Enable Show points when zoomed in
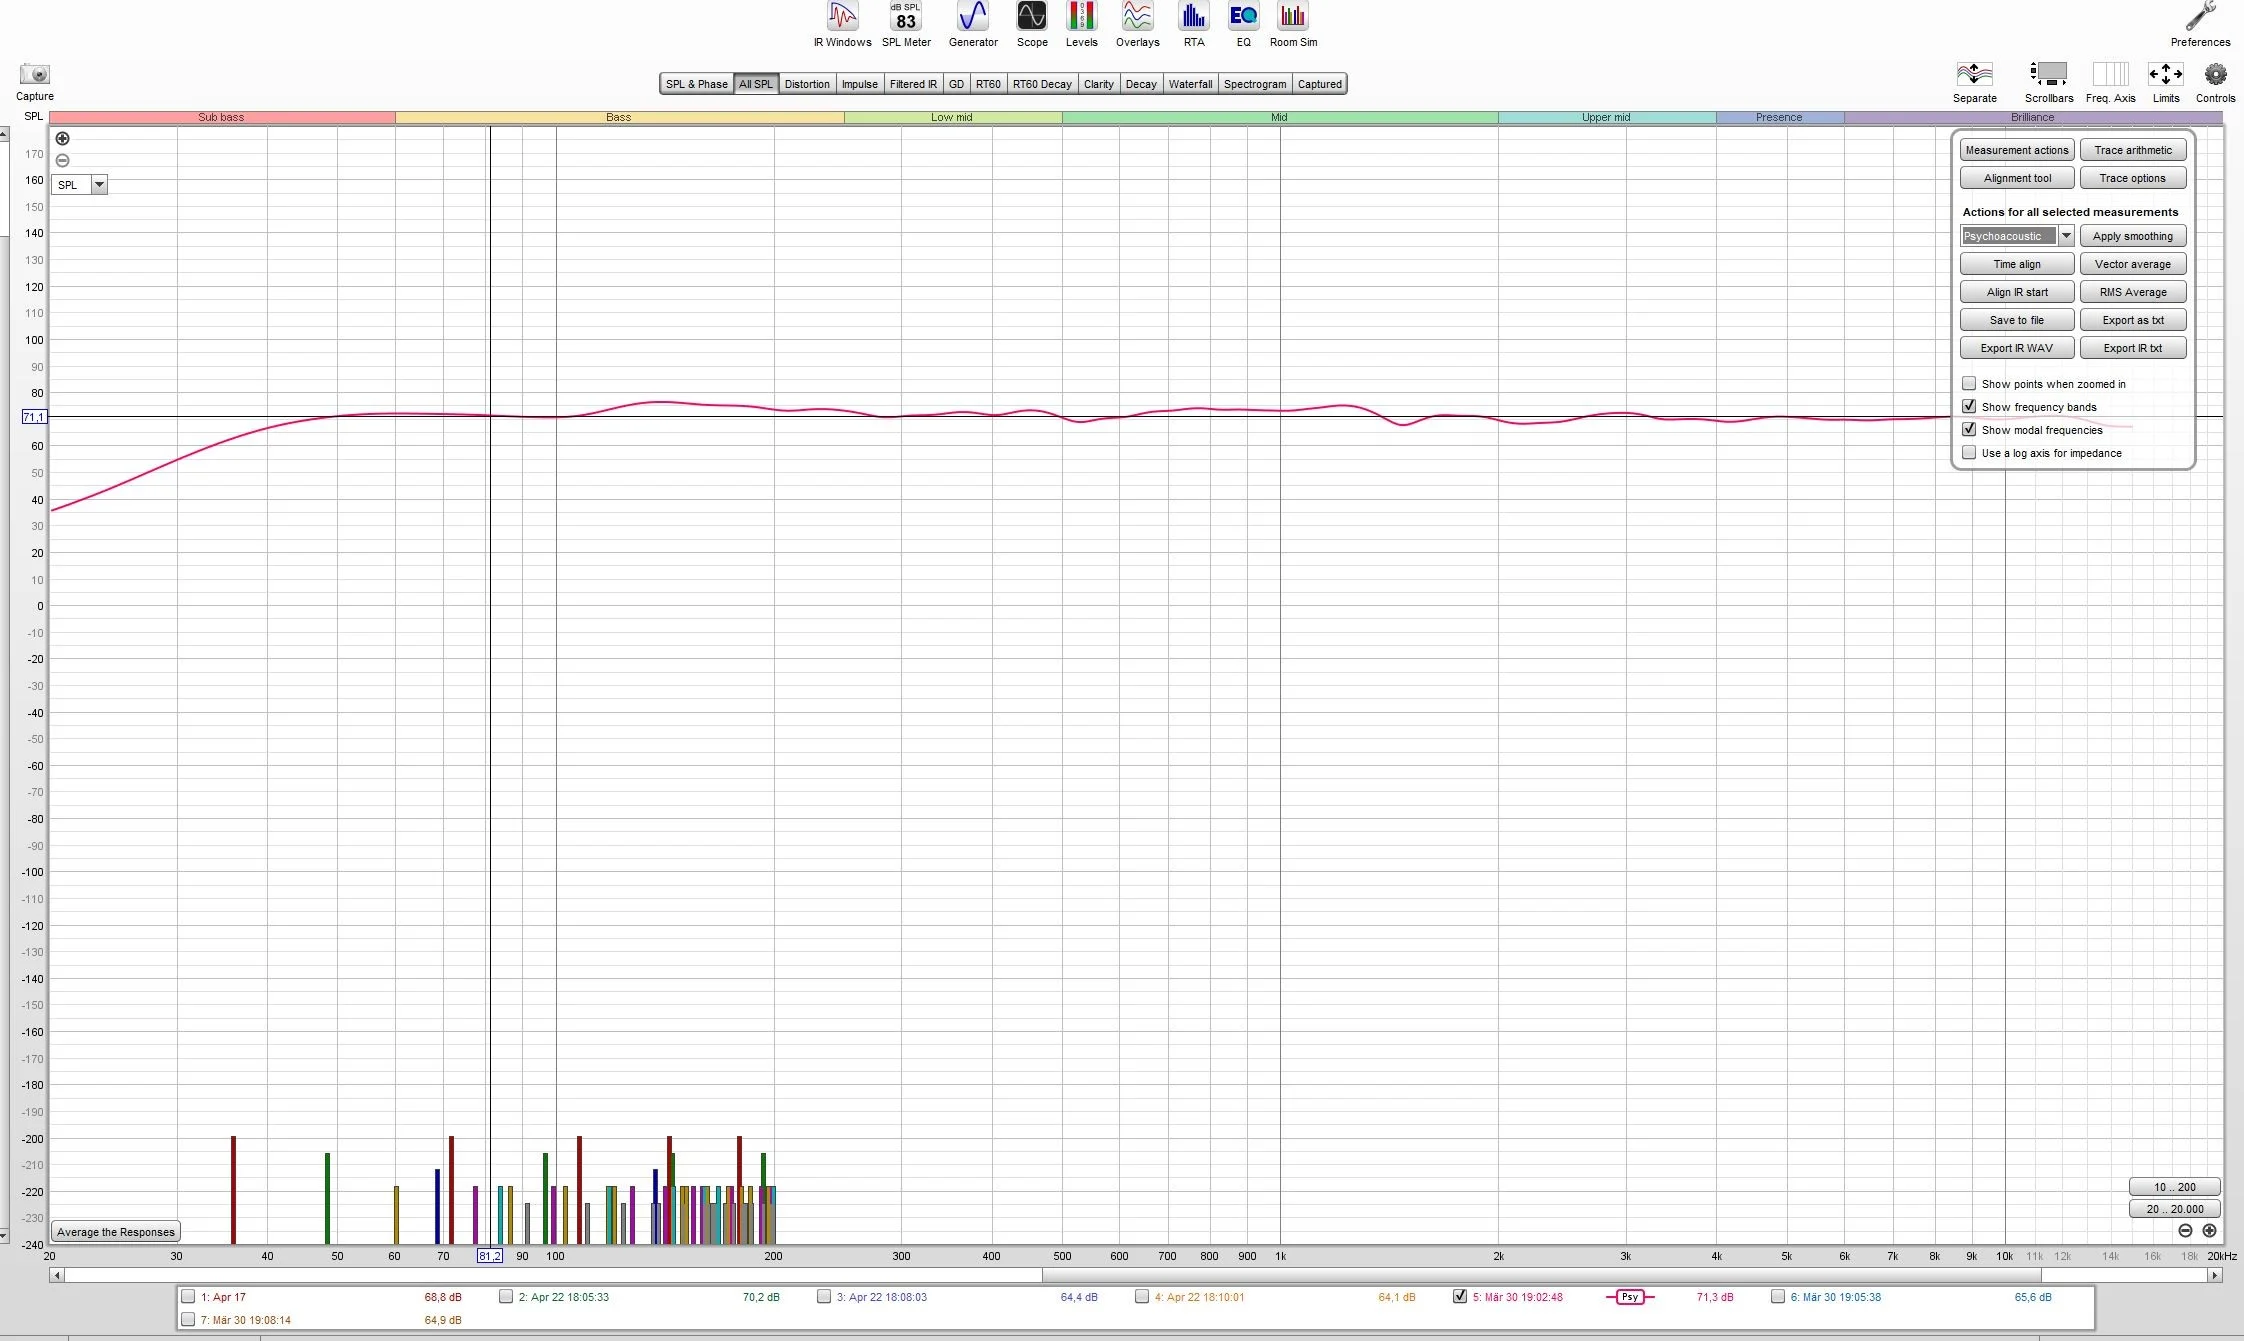 click(x=1969, y=383)
